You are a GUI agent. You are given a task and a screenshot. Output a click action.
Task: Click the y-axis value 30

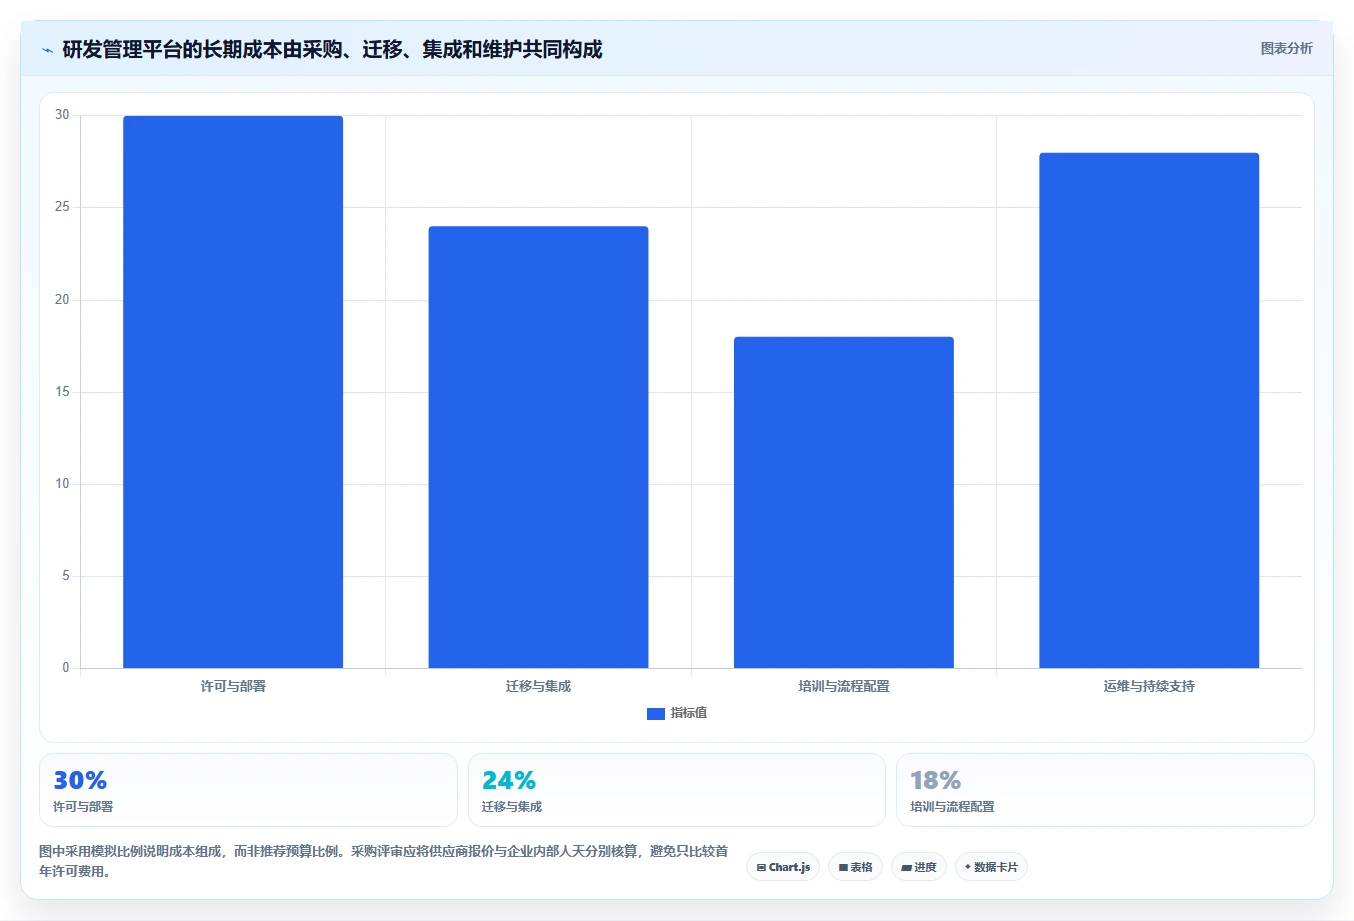click(x=63, y=115)
